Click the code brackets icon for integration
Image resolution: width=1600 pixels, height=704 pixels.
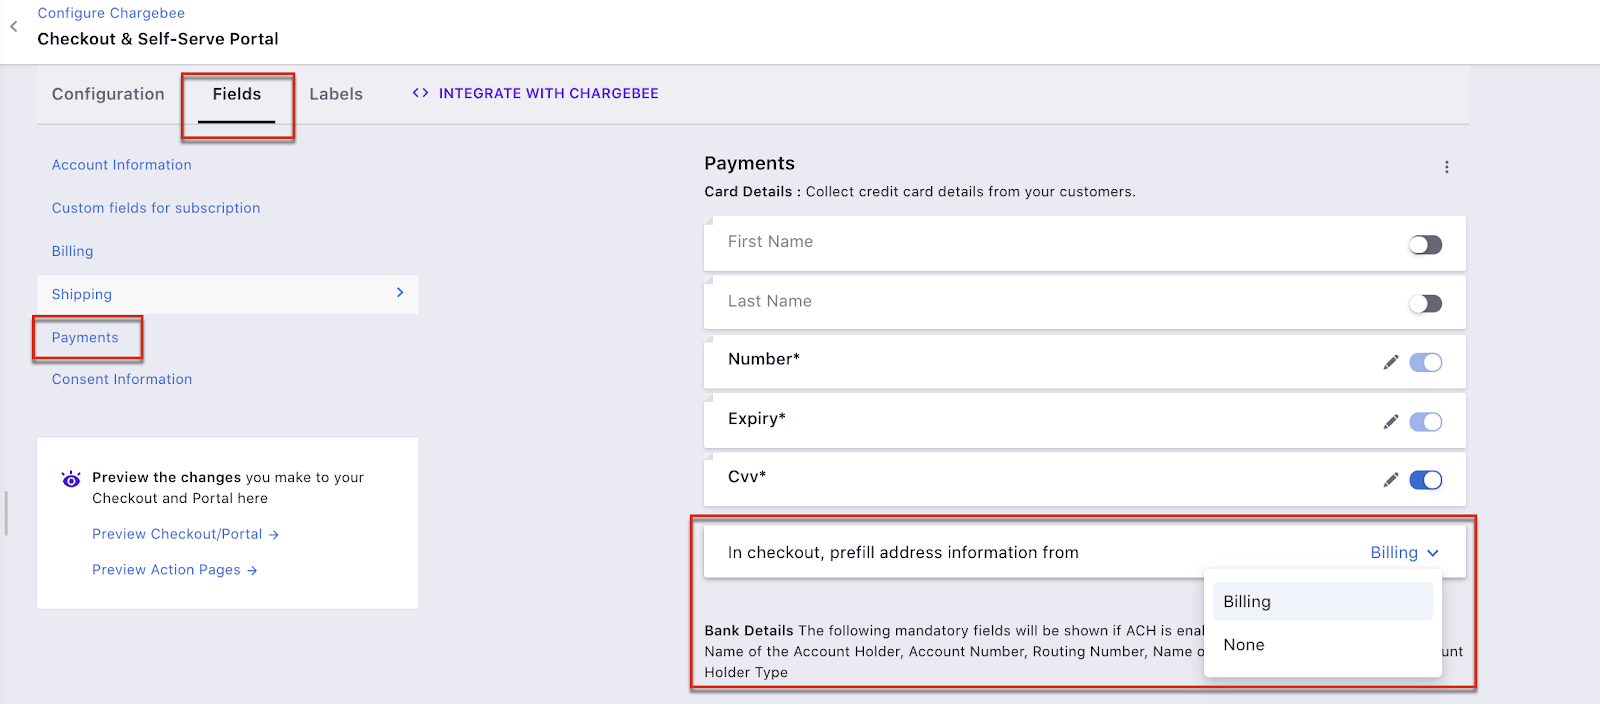(x=420, y=93)
